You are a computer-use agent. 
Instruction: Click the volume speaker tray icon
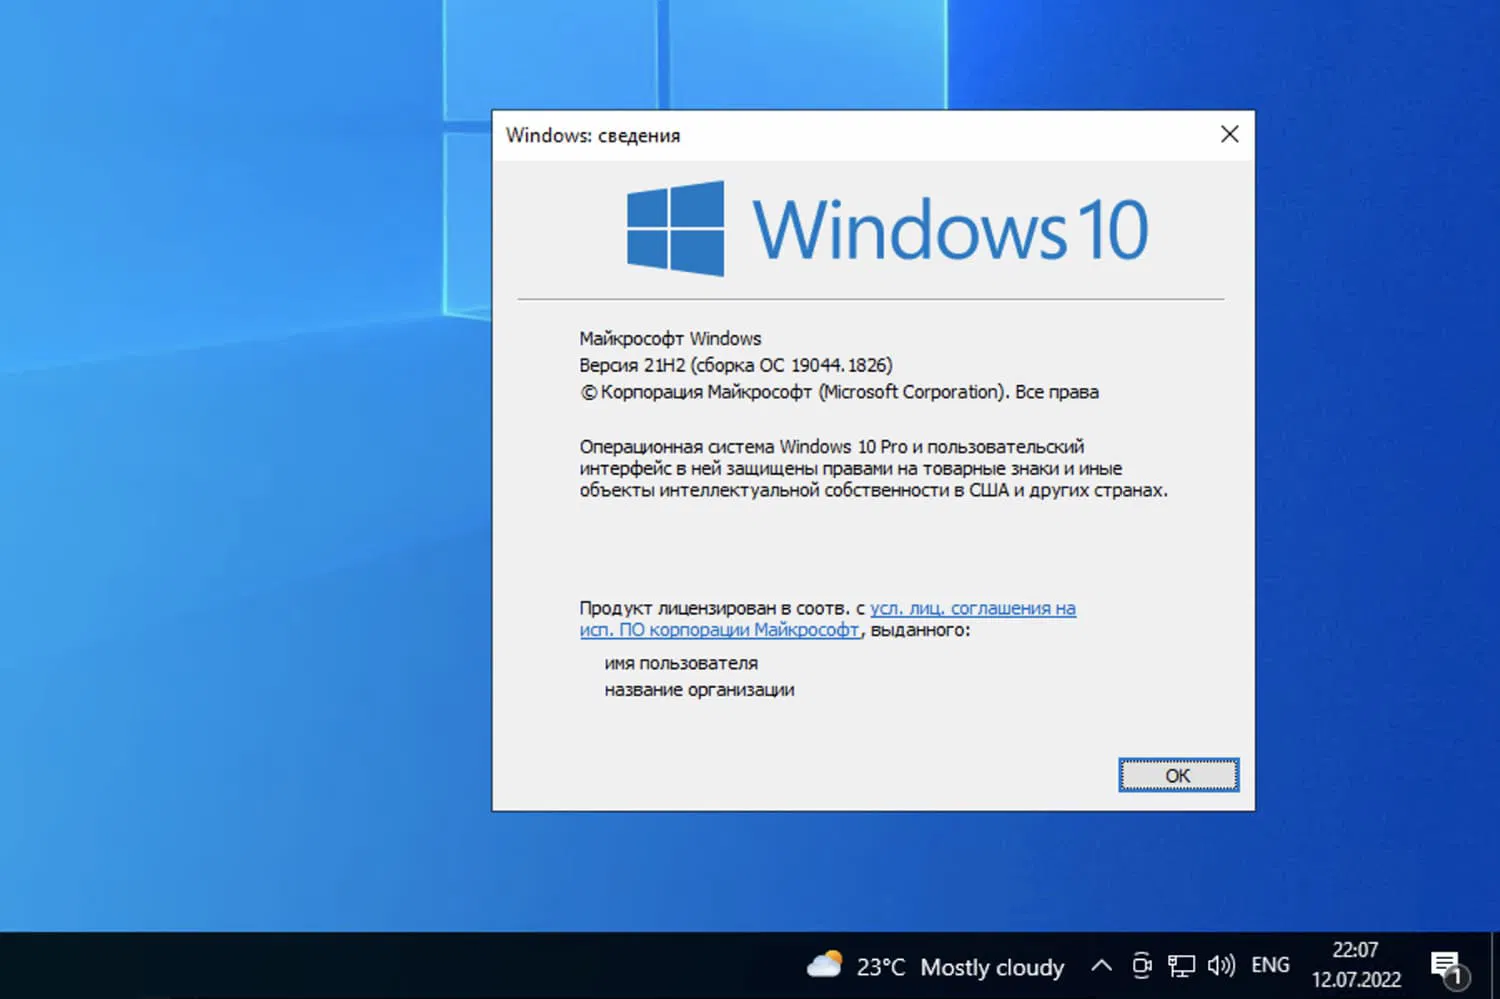(1220, 965)
